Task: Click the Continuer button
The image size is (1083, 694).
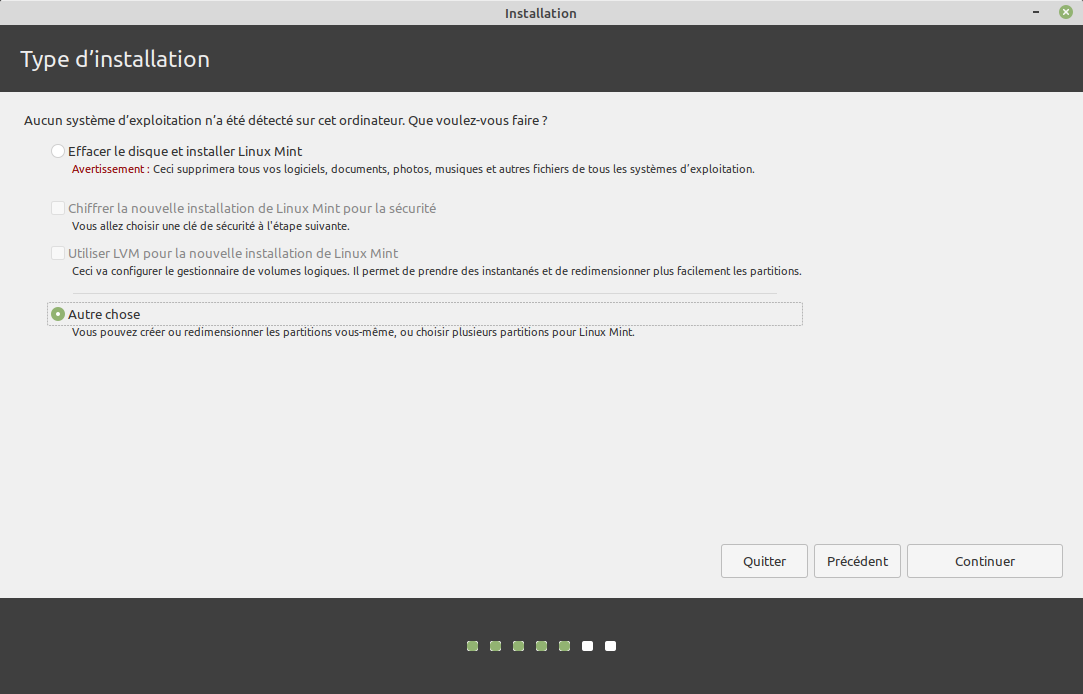Action: tap(984, 561)
